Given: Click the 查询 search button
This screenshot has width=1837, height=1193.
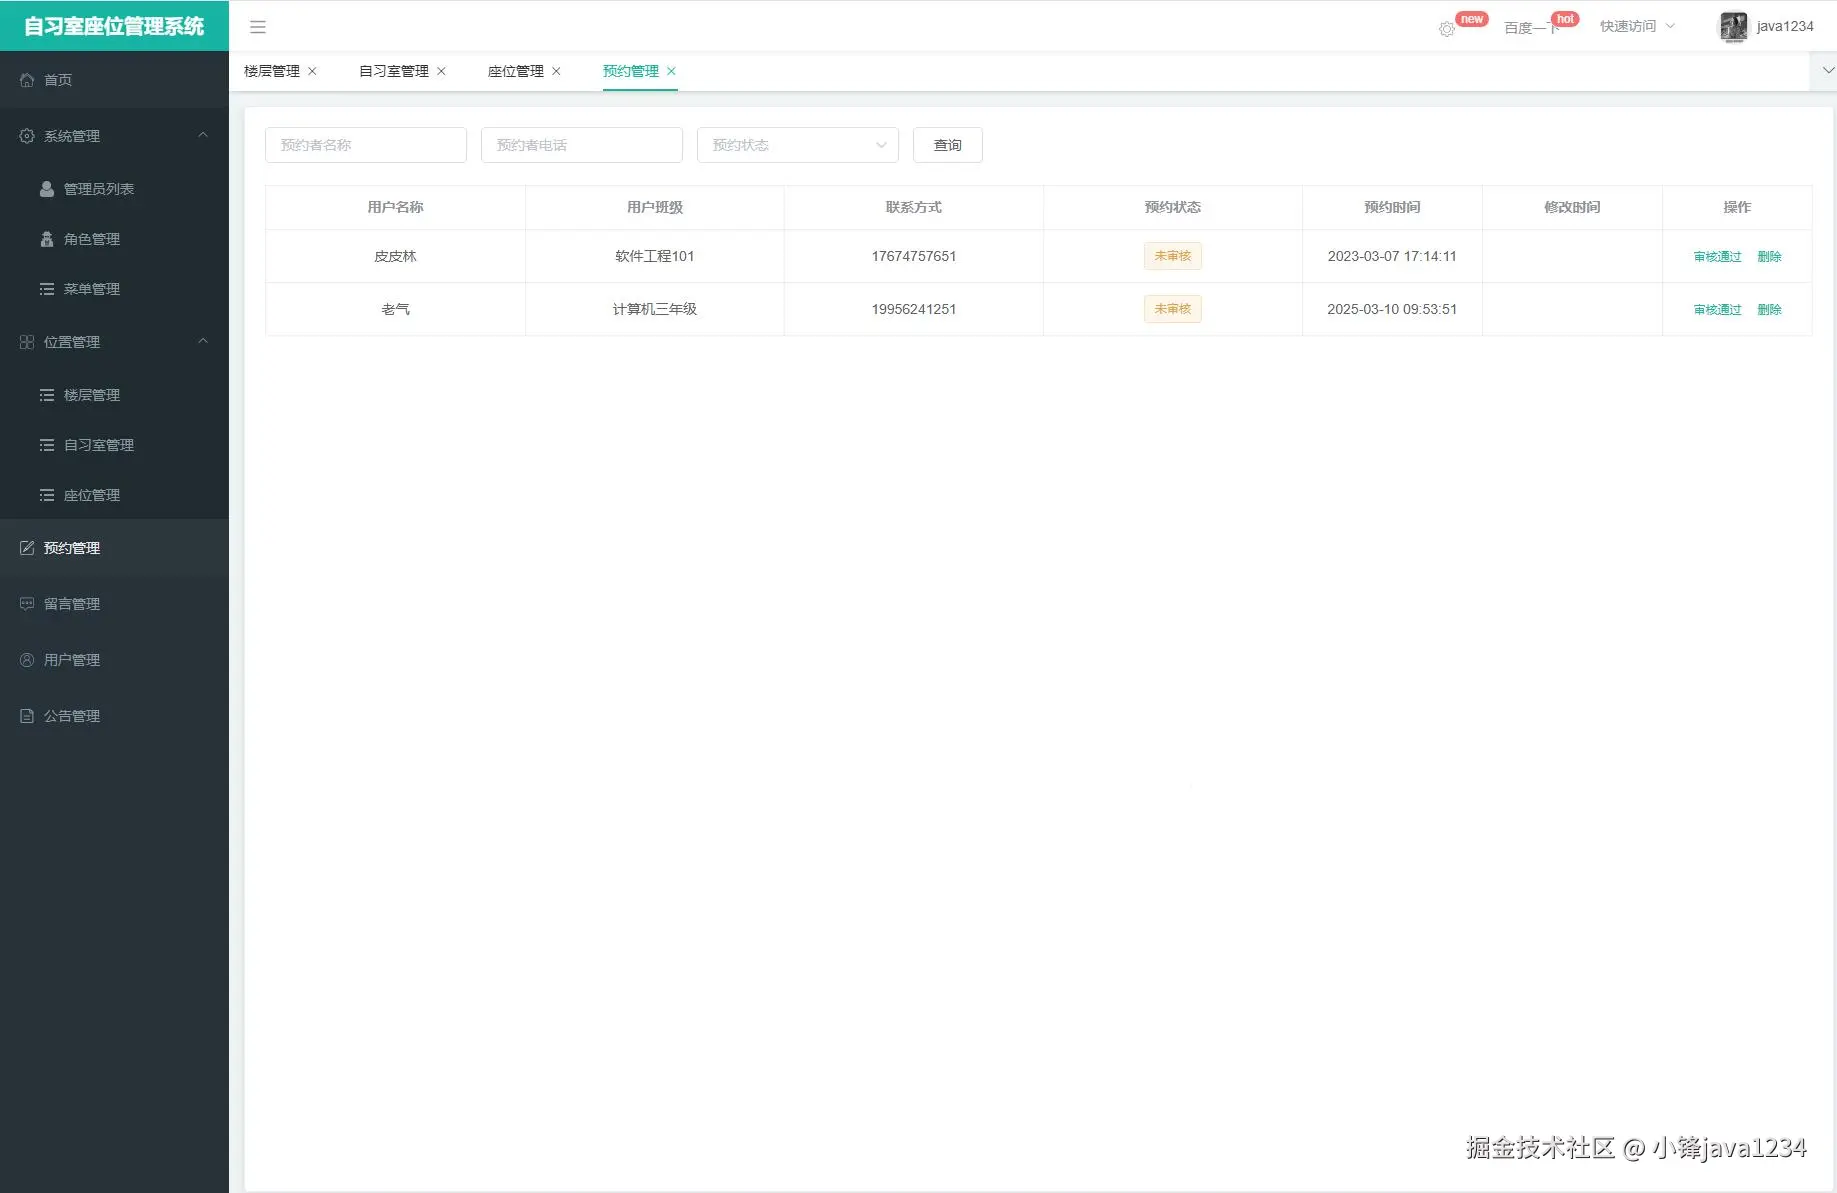Looking at the screenshot, I should [x=947, y=145].
